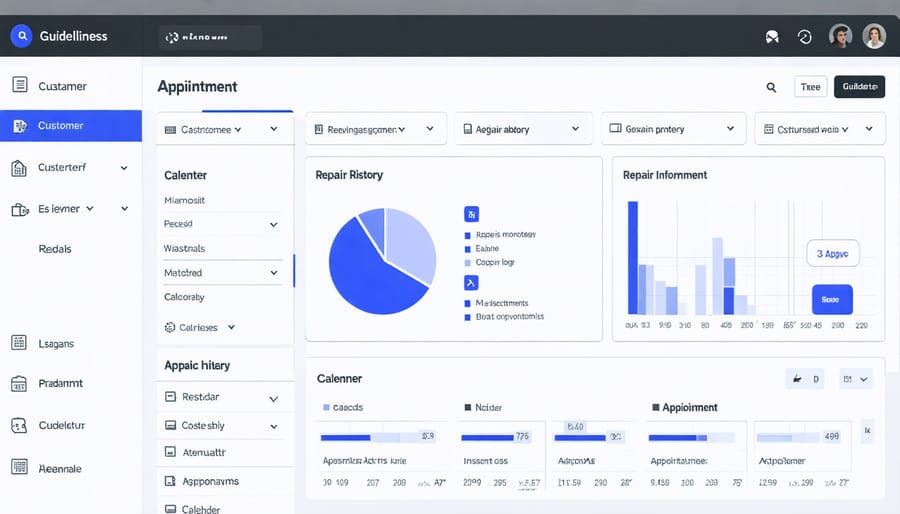This screenshot has width=900, height=514.
Task: Click the Rppeis monotegy legend color square
Action: (x=467, y=235)
